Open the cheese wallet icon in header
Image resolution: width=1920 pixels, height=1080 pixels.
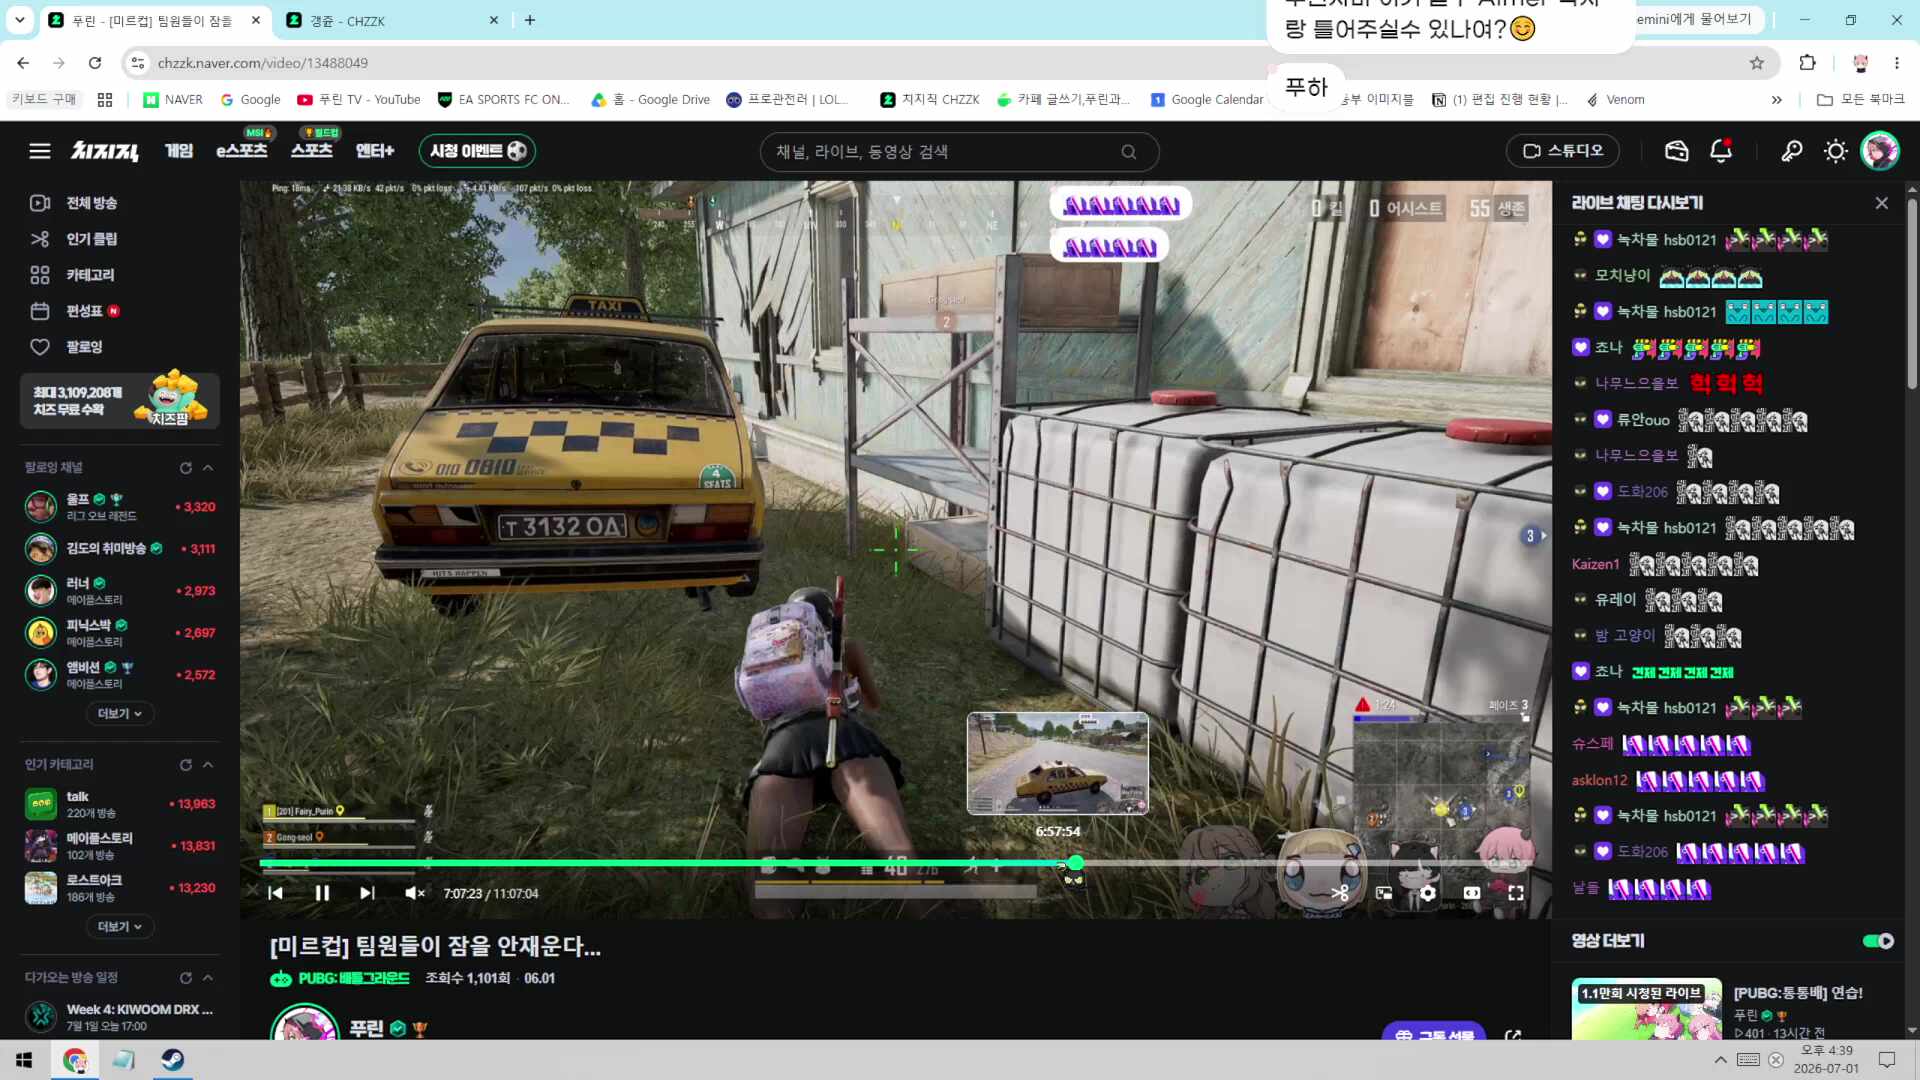tap(1676, 151)
